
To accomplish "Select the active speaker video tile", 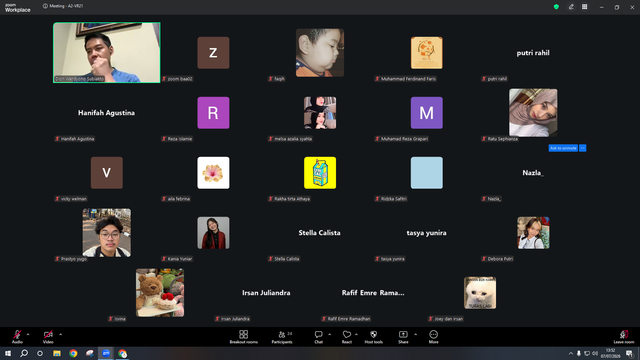I will point(107,53).
